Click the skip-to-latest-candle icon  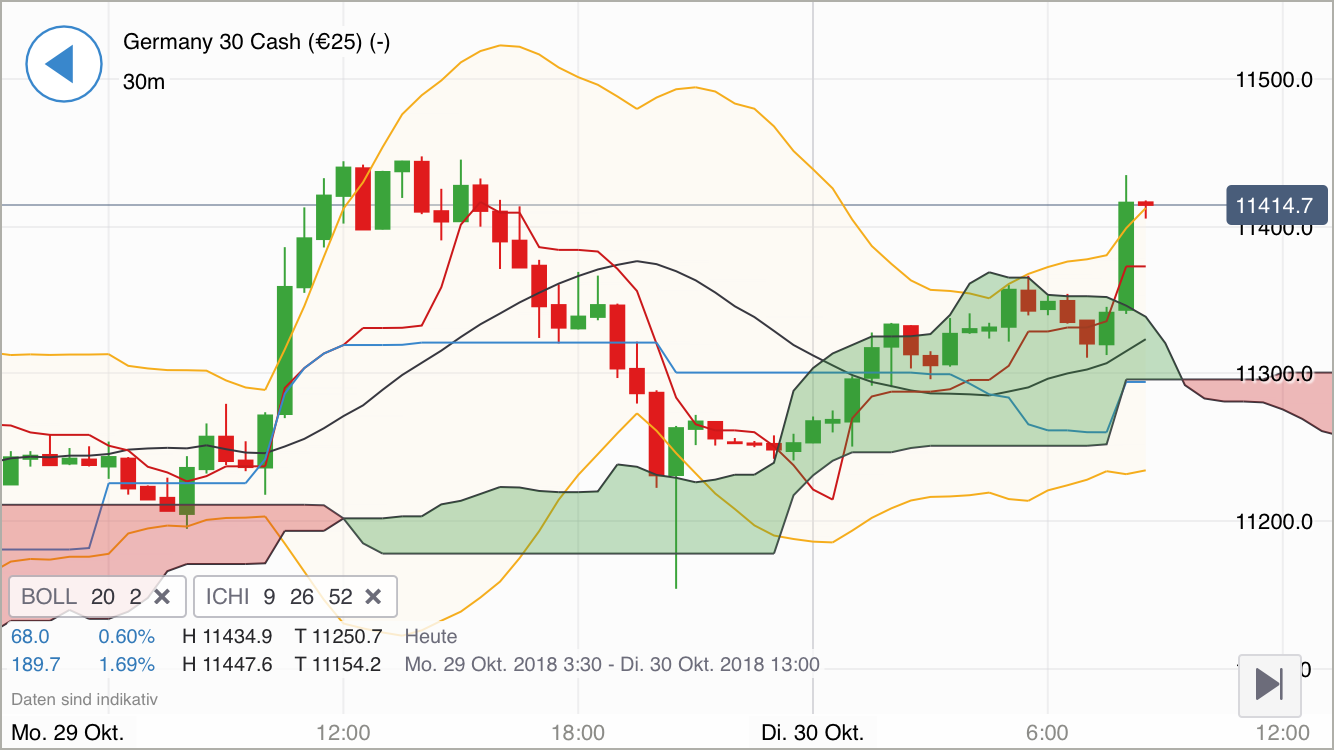1269,686
